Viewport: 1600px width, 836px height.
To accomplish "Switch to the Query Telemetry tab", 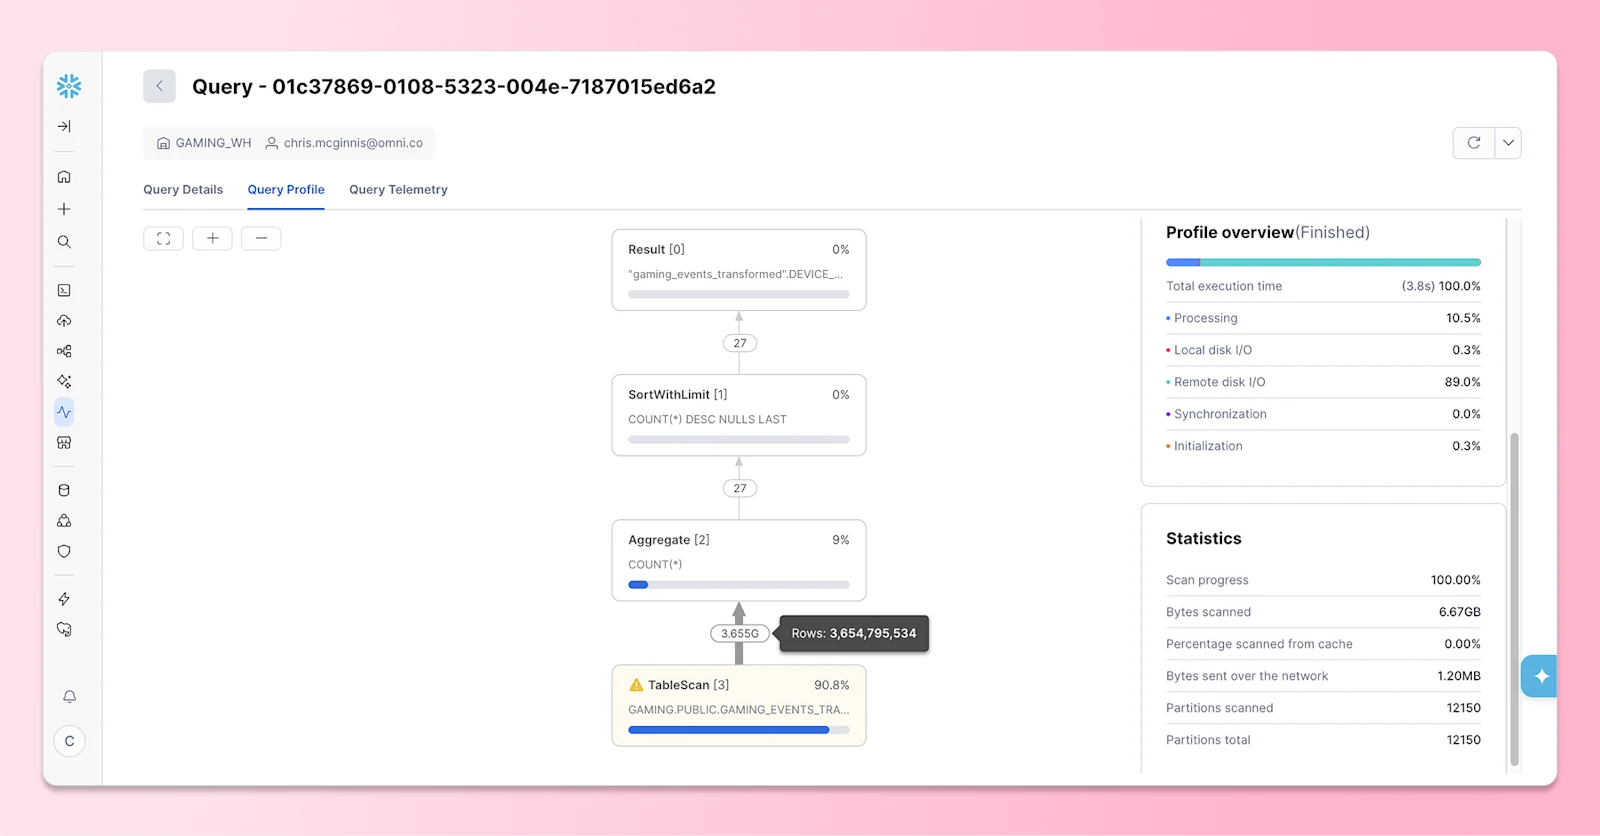I will coord(398,189).
